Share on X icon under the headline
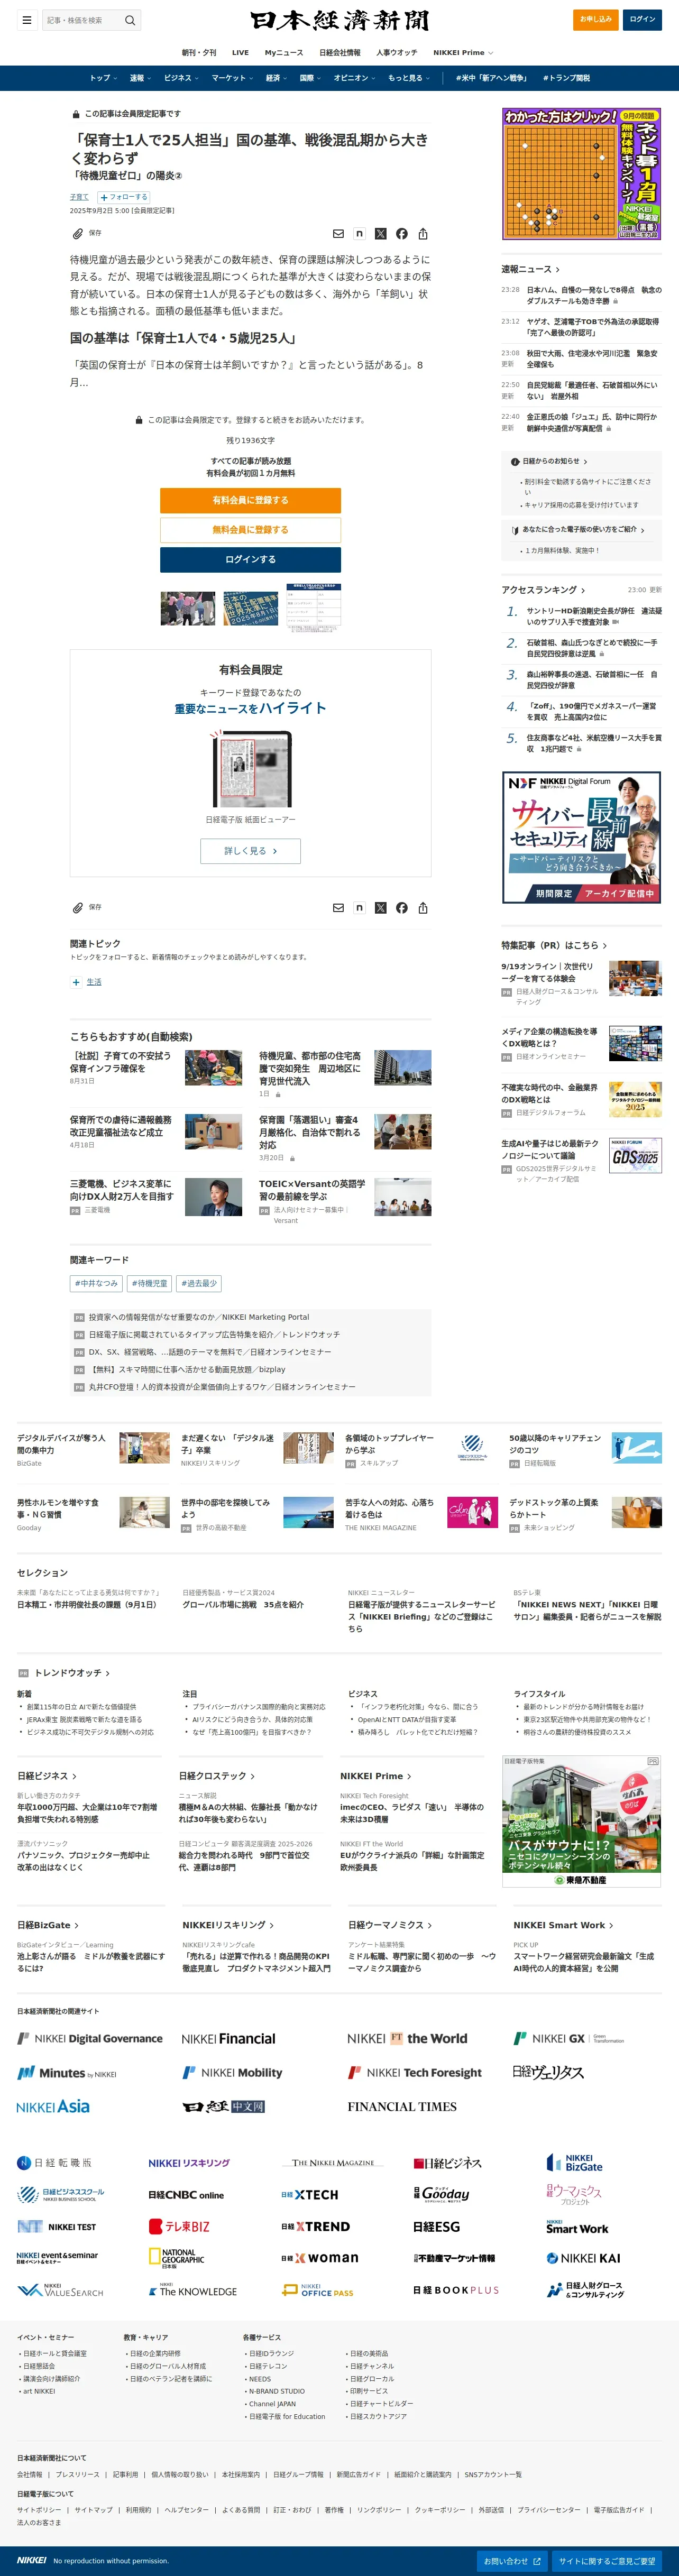The width and height of the screenshot is (679, 2576). pyautogui.click(x=380, y=234)
